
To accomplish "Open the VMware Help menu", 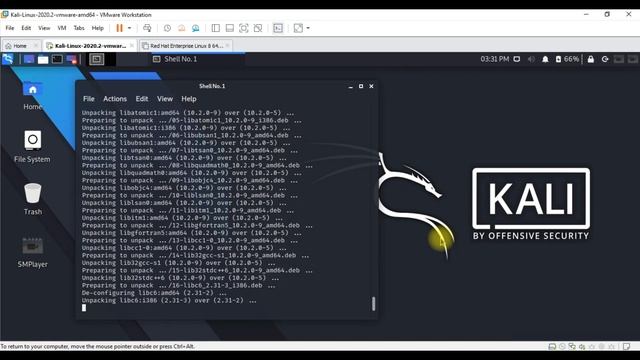I will [x=98, y=28].
